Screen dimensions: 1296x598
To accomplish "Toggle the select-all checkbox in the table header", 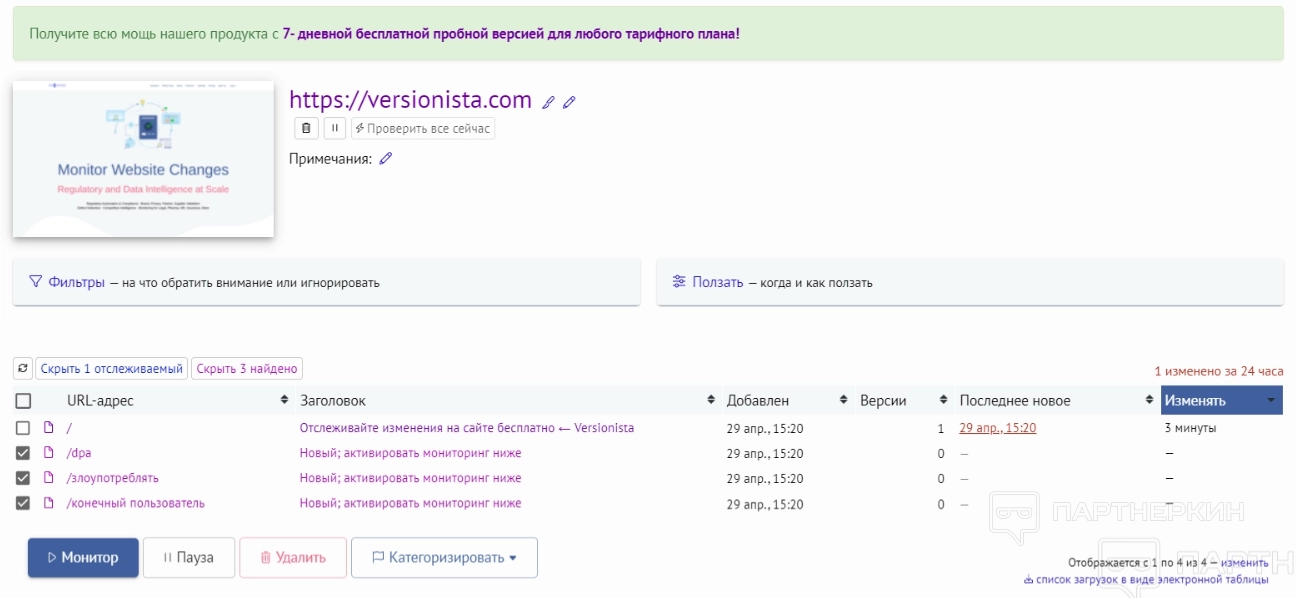I will [x=23, y=401].
